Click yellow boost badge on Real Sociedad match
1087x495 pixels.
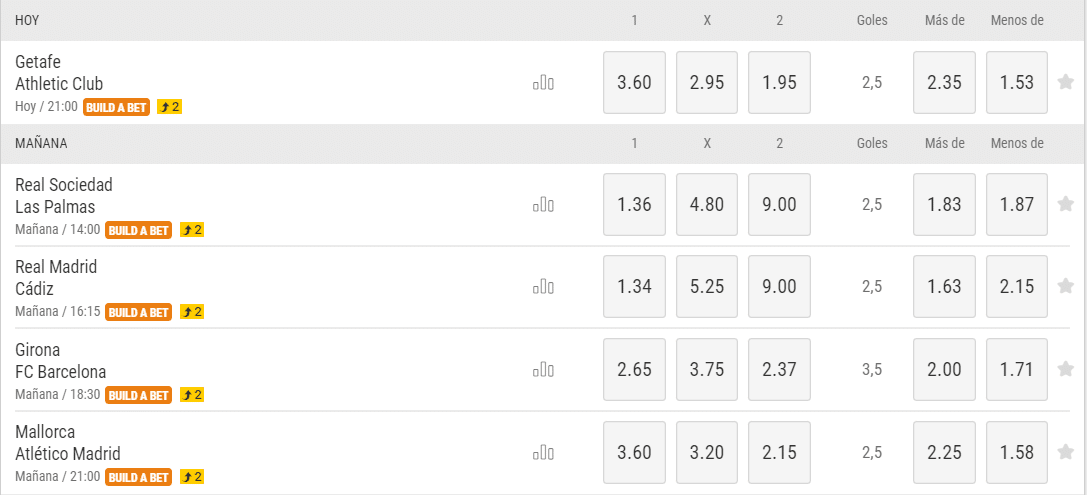pyautogui.click(x=192, y=230)
